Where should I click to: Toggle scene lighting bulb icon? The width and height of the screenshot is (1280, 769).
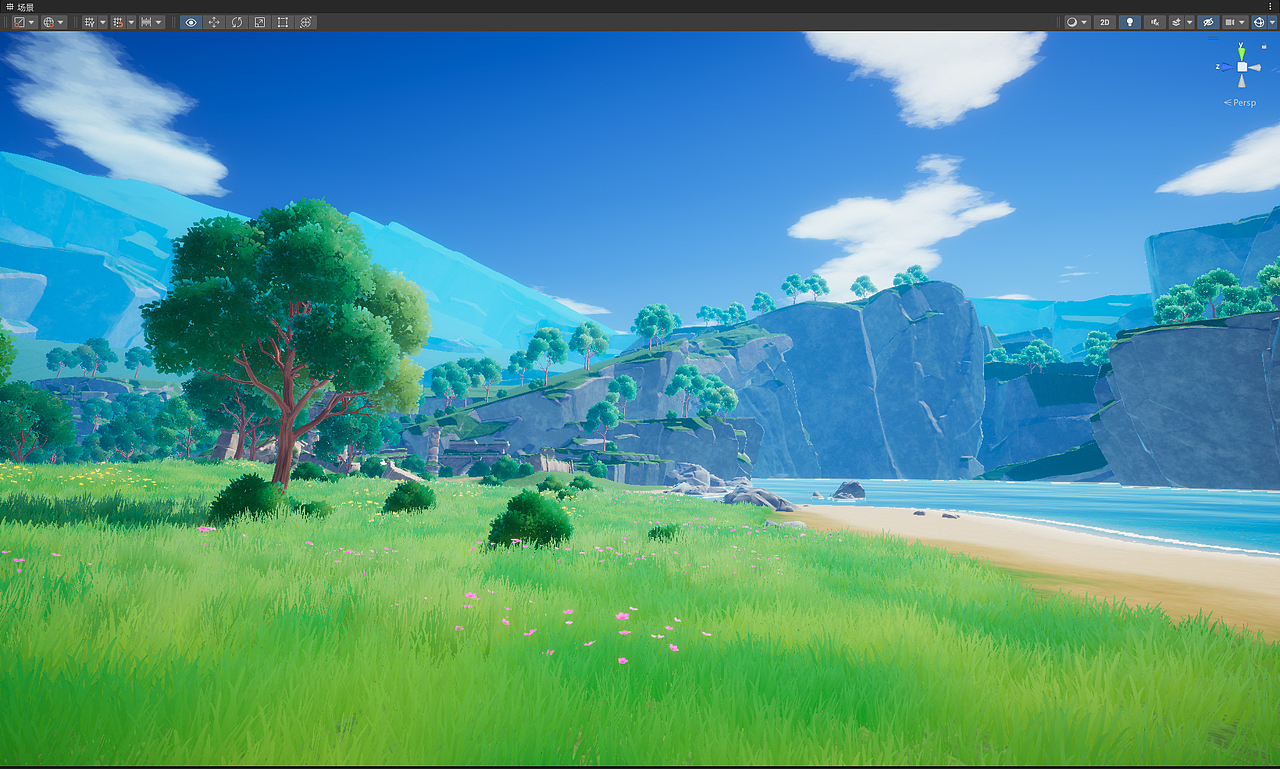pos(1130,22)
